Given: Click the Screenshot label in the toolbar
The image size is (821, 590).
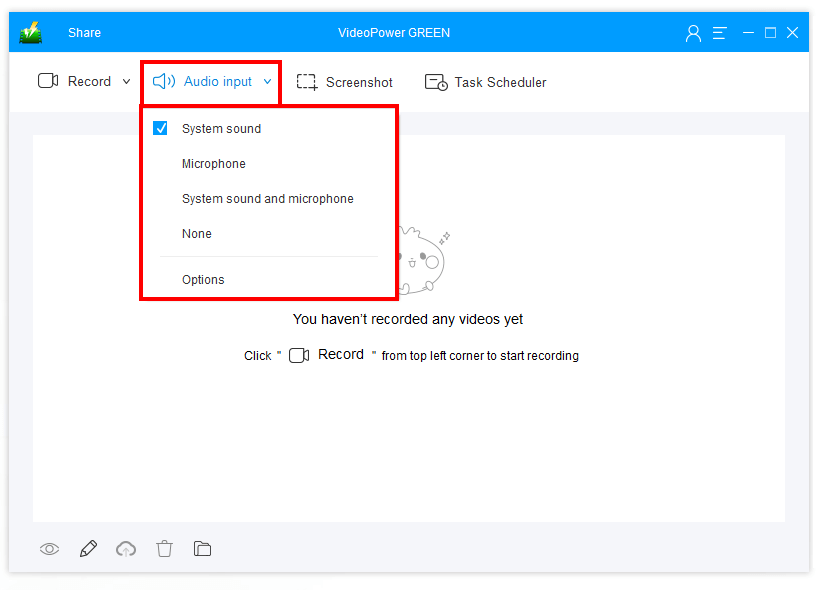Looking at the screenshot, I should point(359,82).
